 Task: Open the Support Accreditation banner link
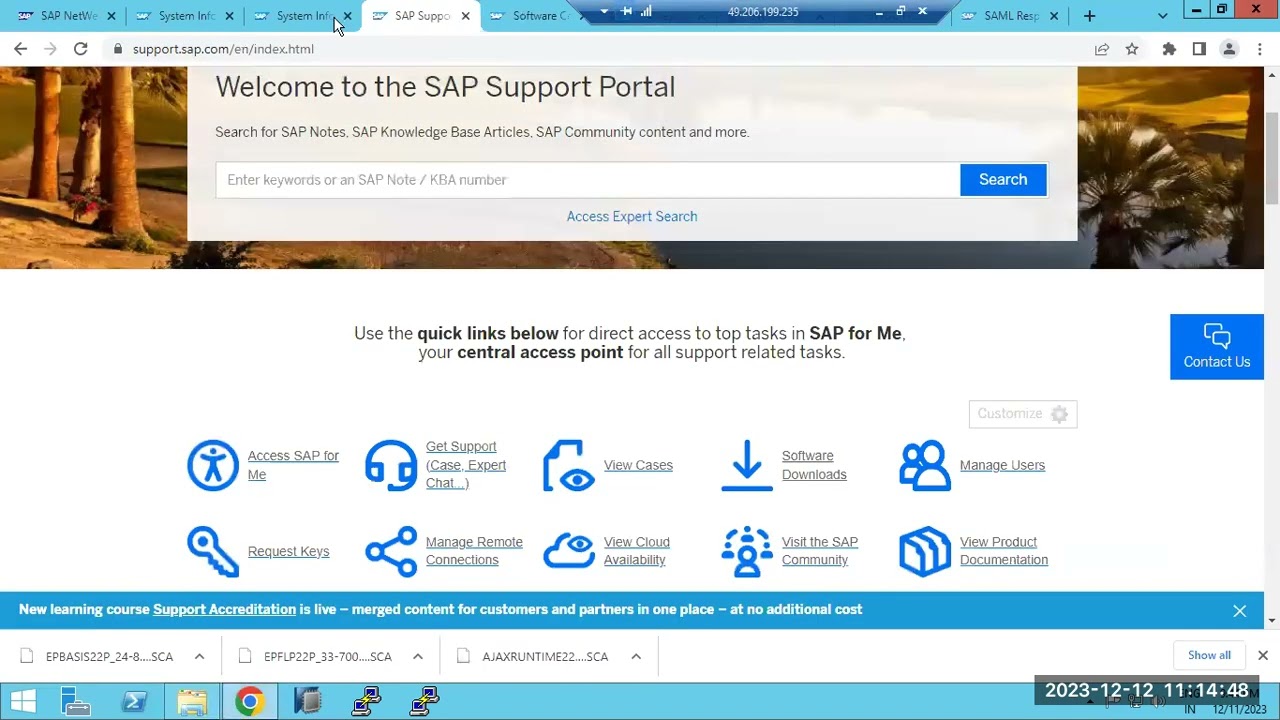click(224, 609)
